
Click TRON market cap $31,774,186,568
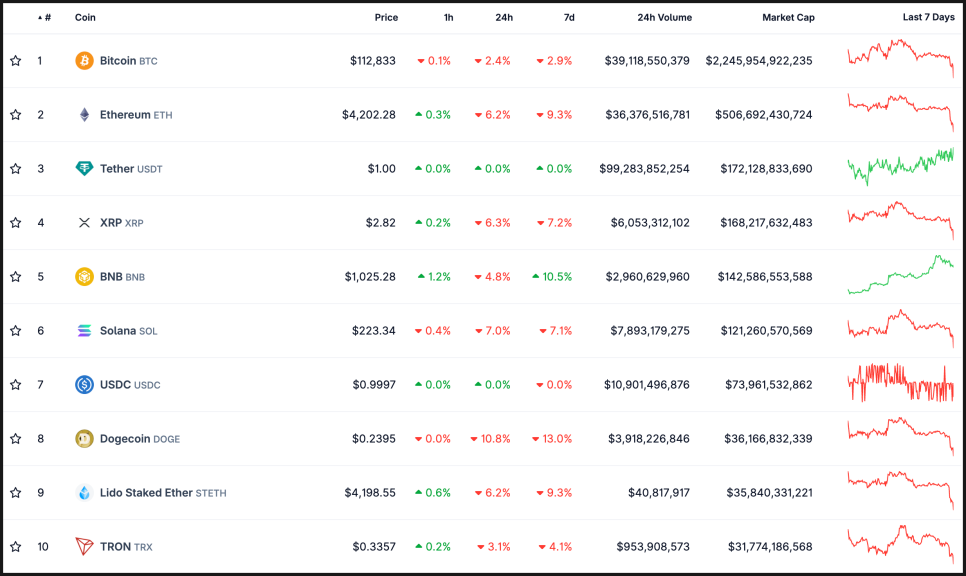[x=770, y=546]
